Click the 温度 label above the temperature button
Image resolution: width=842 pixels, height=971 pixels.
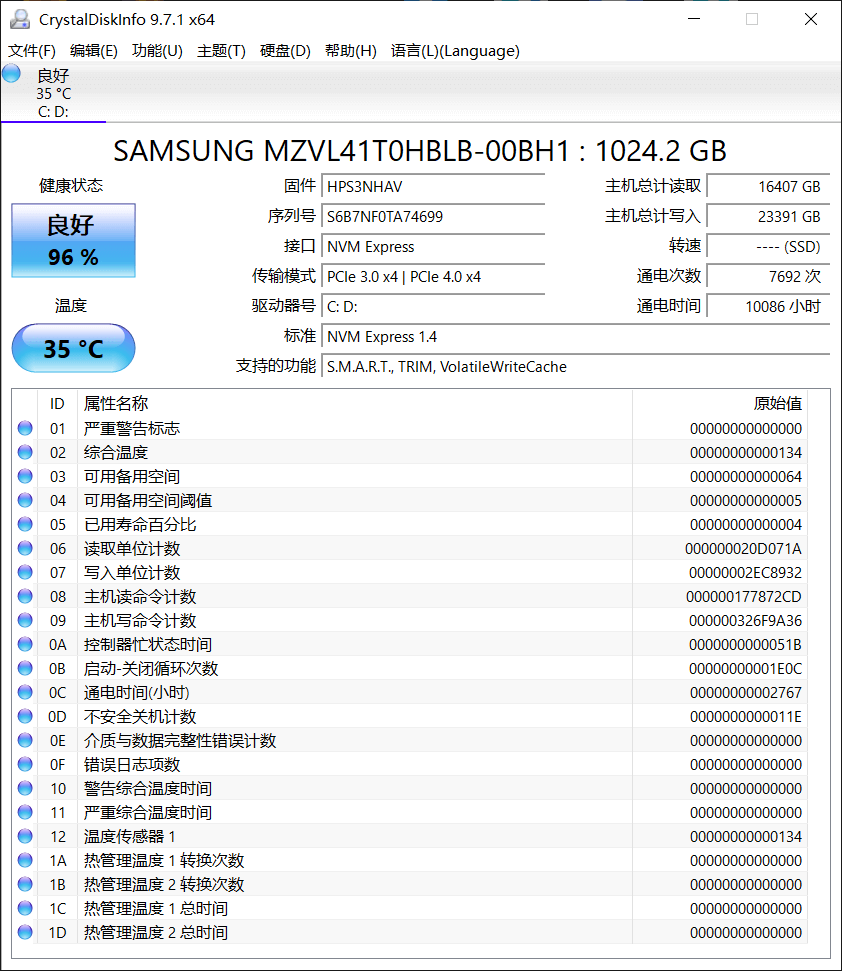point(71,305)
